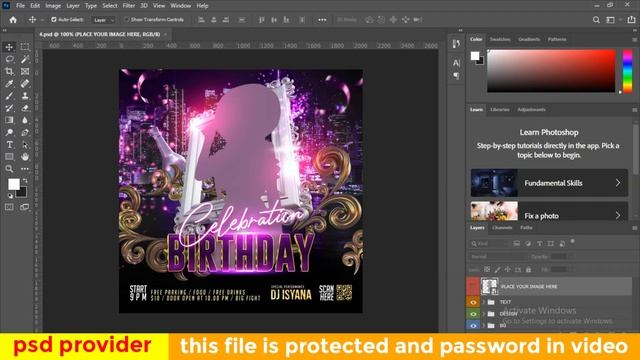The width and height of the screenshot is (640, 360).
Task: Filter layers by adjustment layers icon
Action: click(528, 244)
